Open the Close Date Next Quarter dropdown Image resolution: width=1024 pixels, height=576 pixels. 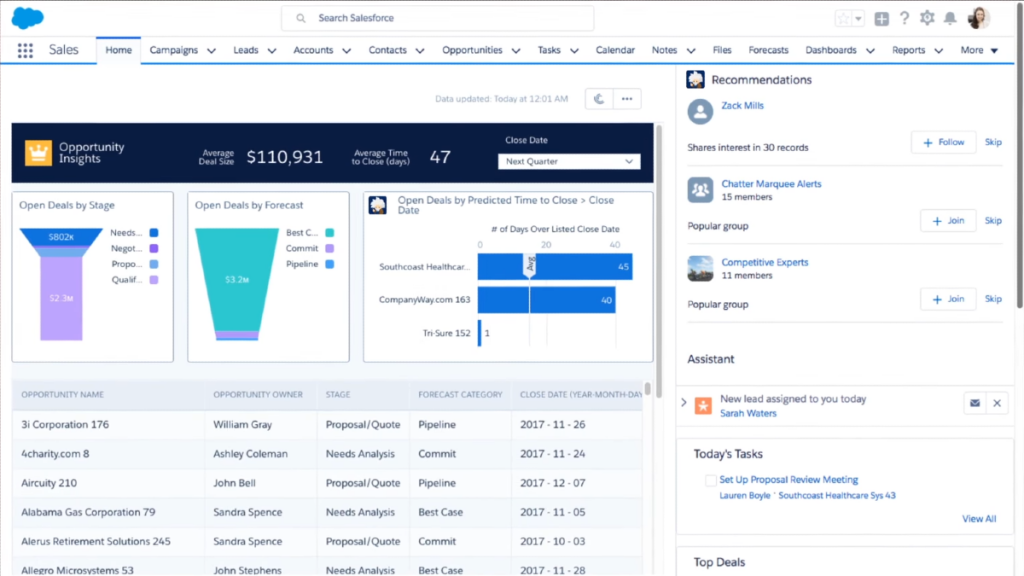click(569, 161)
